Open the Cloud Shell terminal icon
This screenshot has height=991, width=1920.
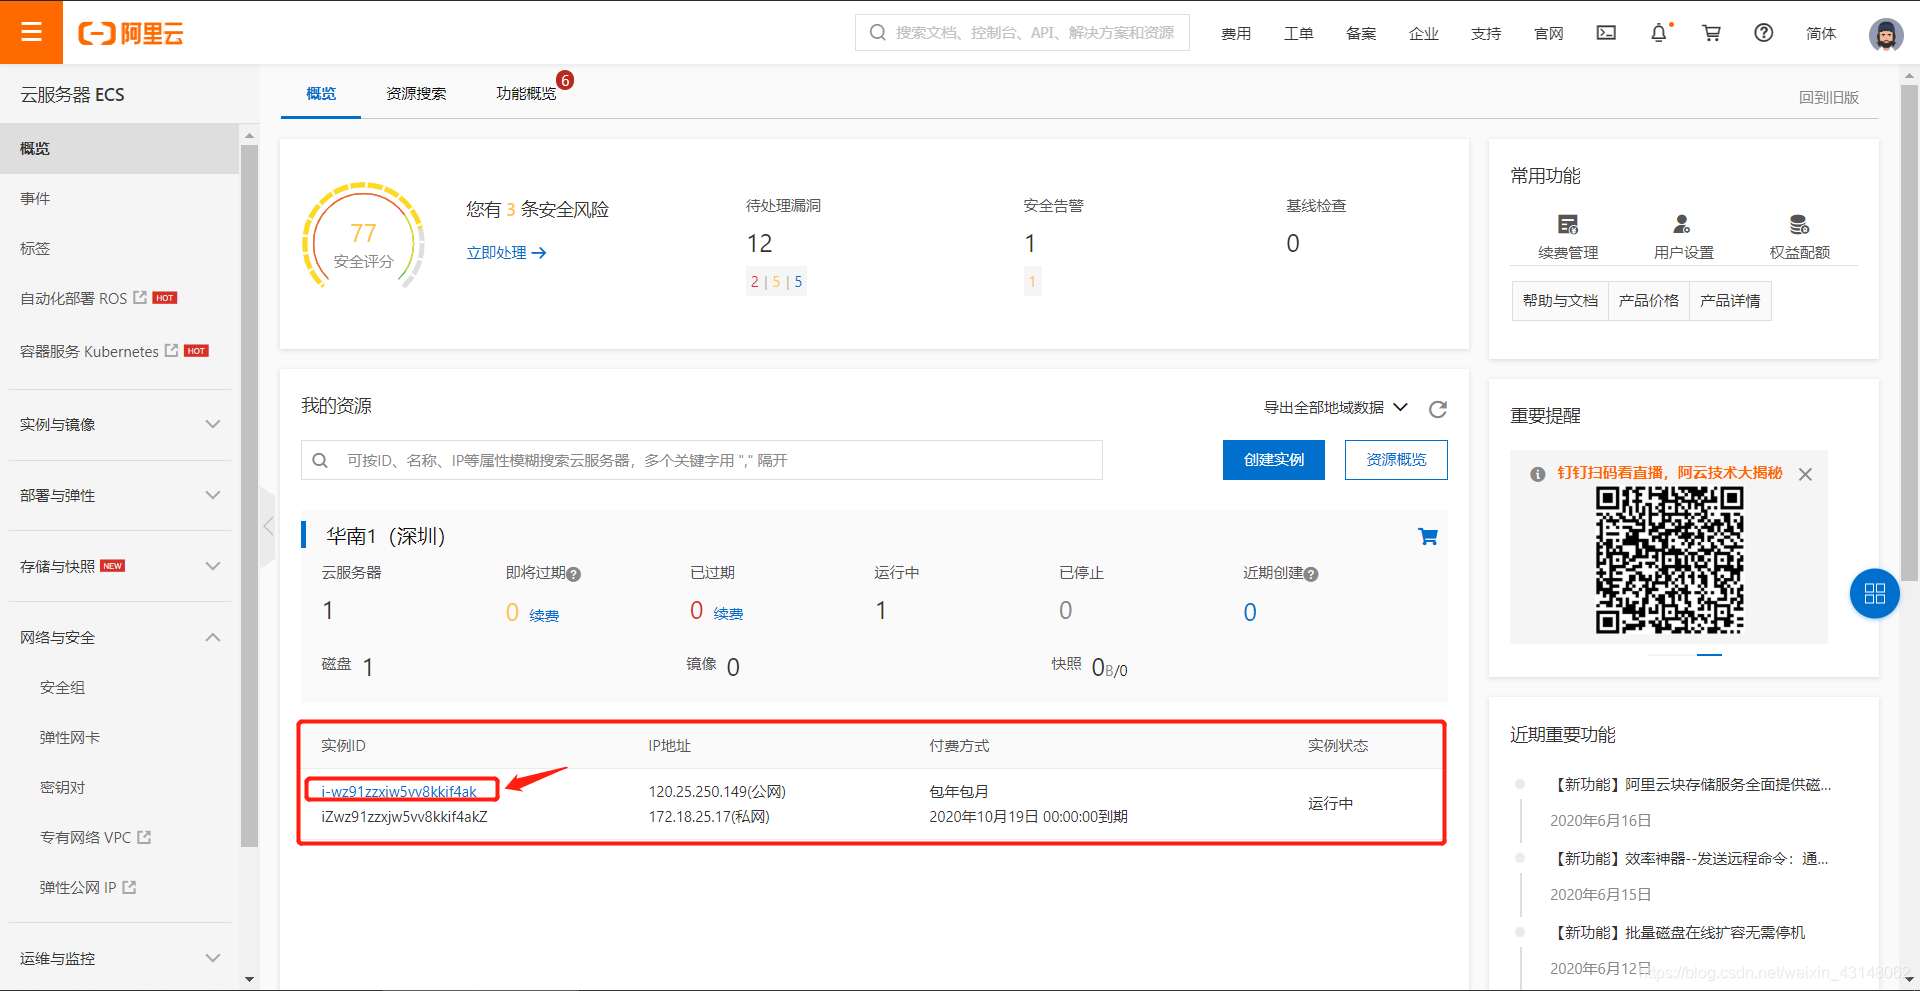click(x=1606, y=33)
